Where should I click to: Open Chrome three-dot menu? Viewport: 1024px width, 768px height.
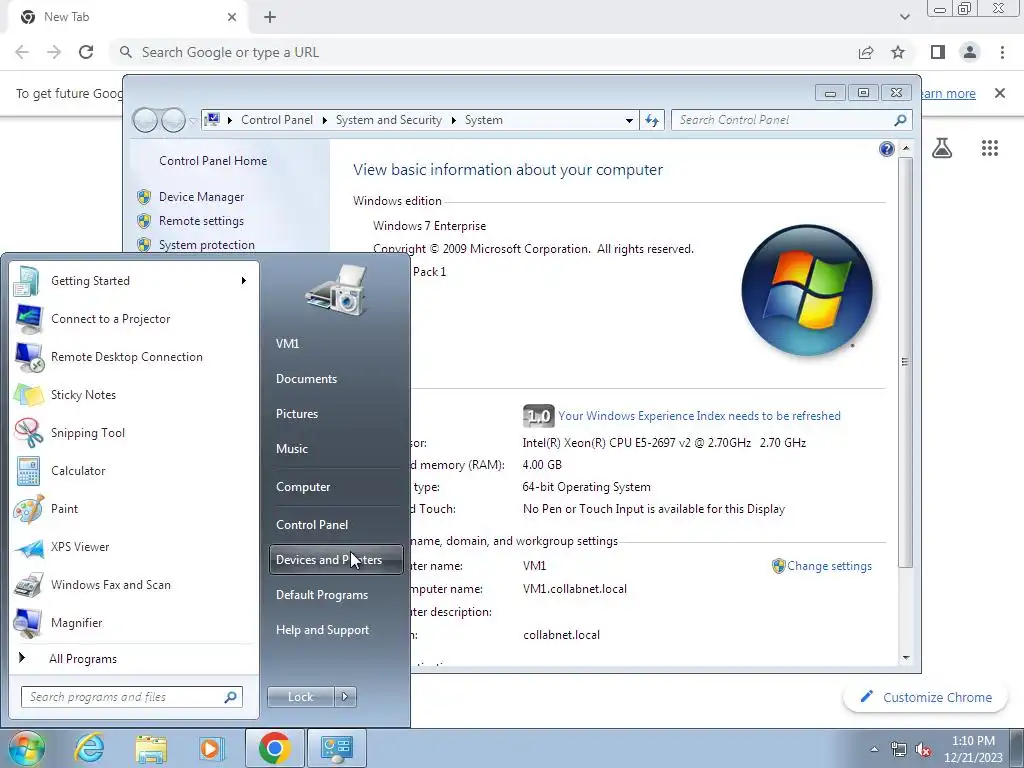(1002, 52)
